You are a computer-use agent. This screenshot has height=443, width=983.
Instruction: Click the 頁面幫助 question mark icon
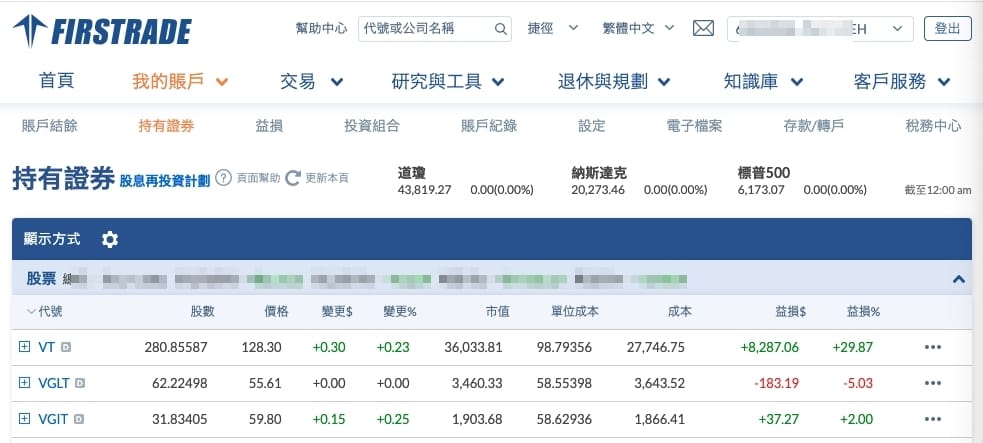[223, 178]
